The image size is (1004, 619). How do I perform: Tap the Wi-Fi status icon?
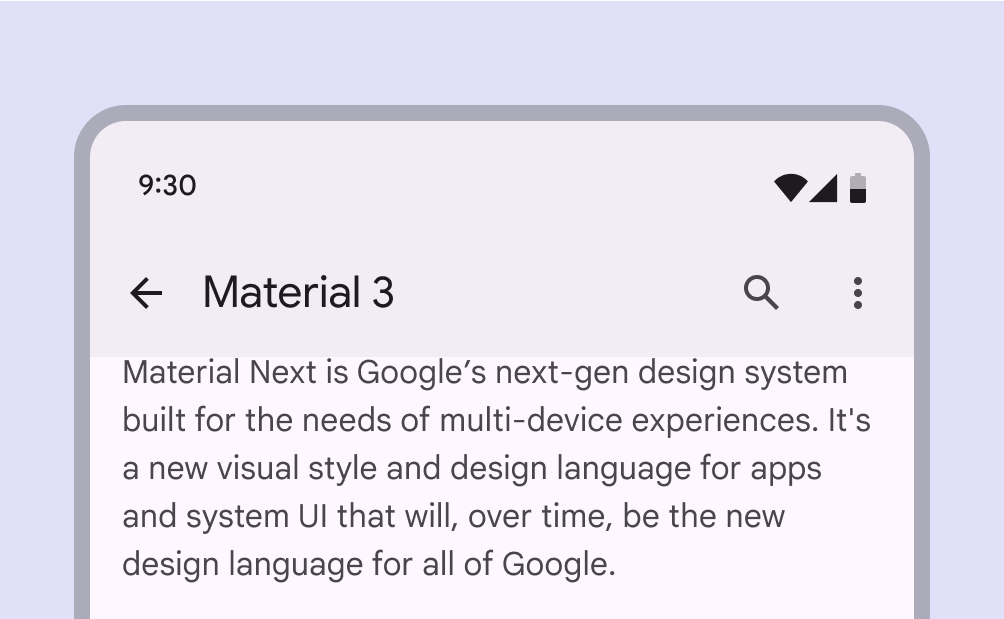click(x=789, y=187)
